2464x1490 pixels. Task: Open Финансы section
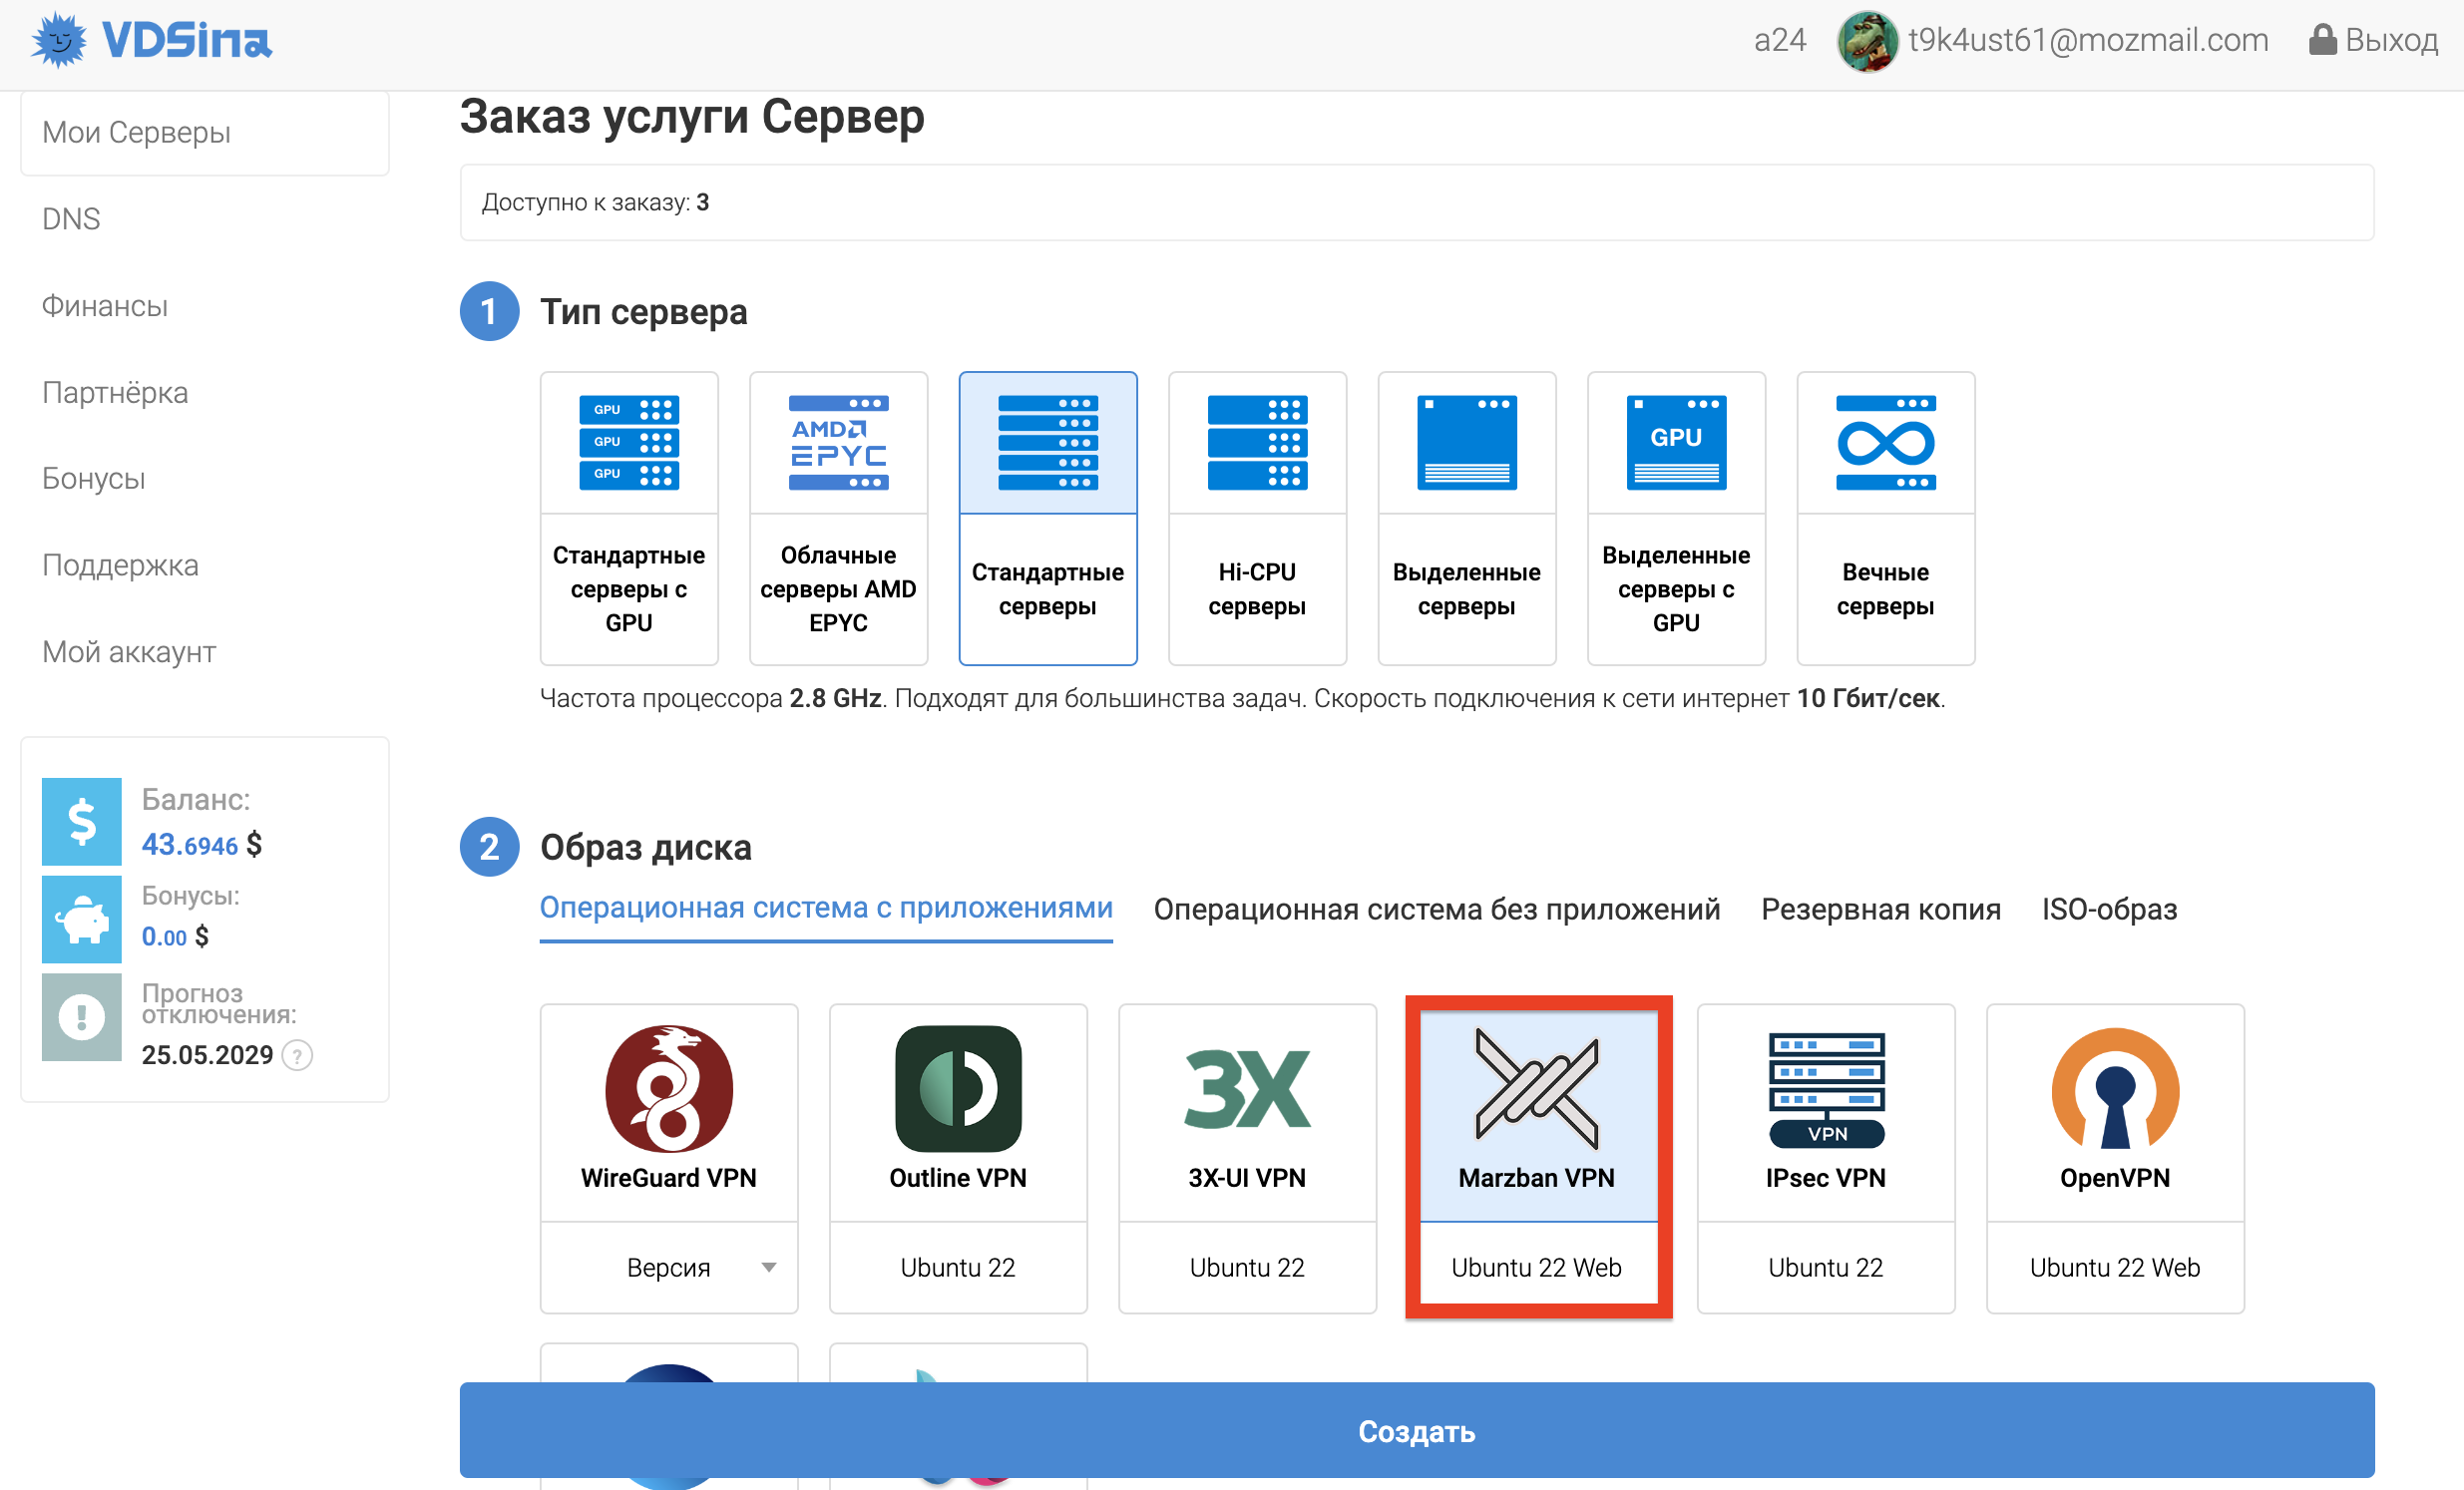pyautogui.click(x=105, y=306)
